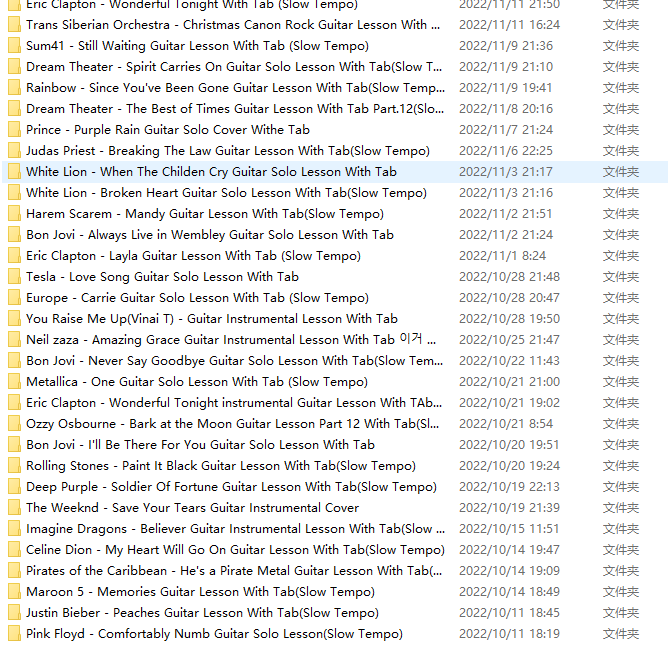Select Bon Jovi Always Live in Wembley name

pos(210,235)
